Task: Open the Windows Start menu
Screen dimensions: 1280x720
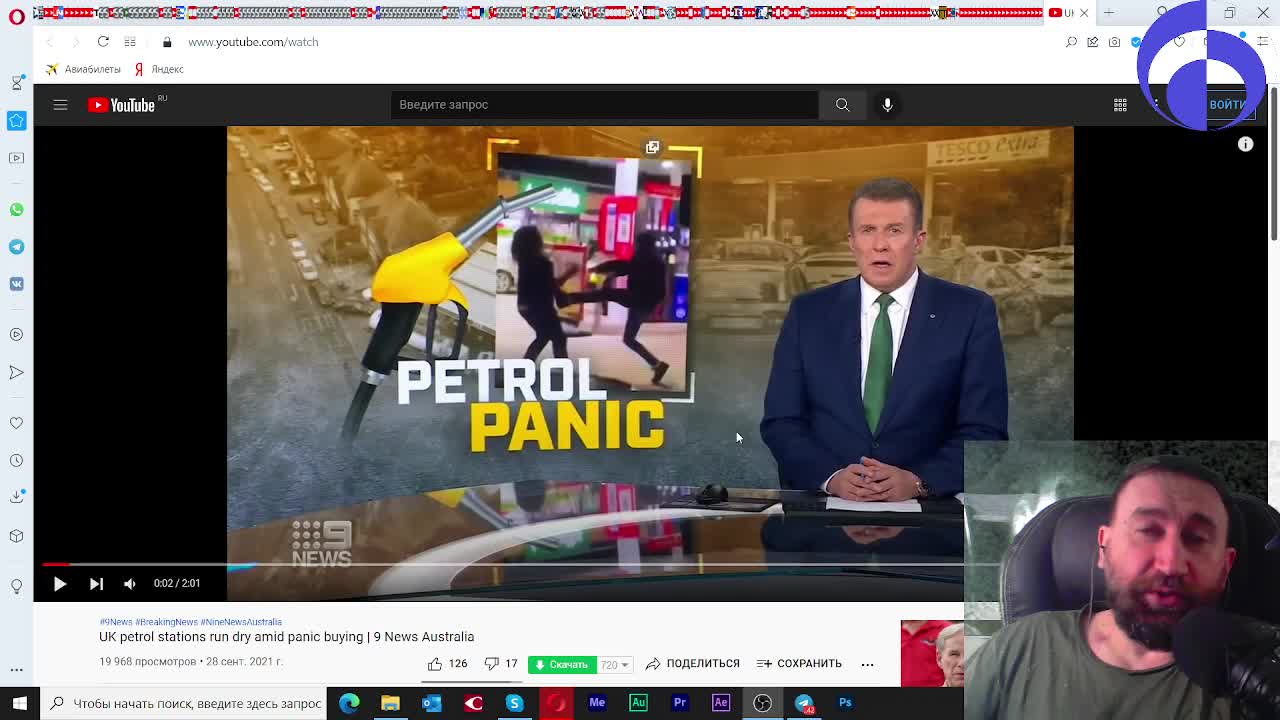Action: (19, 703)
